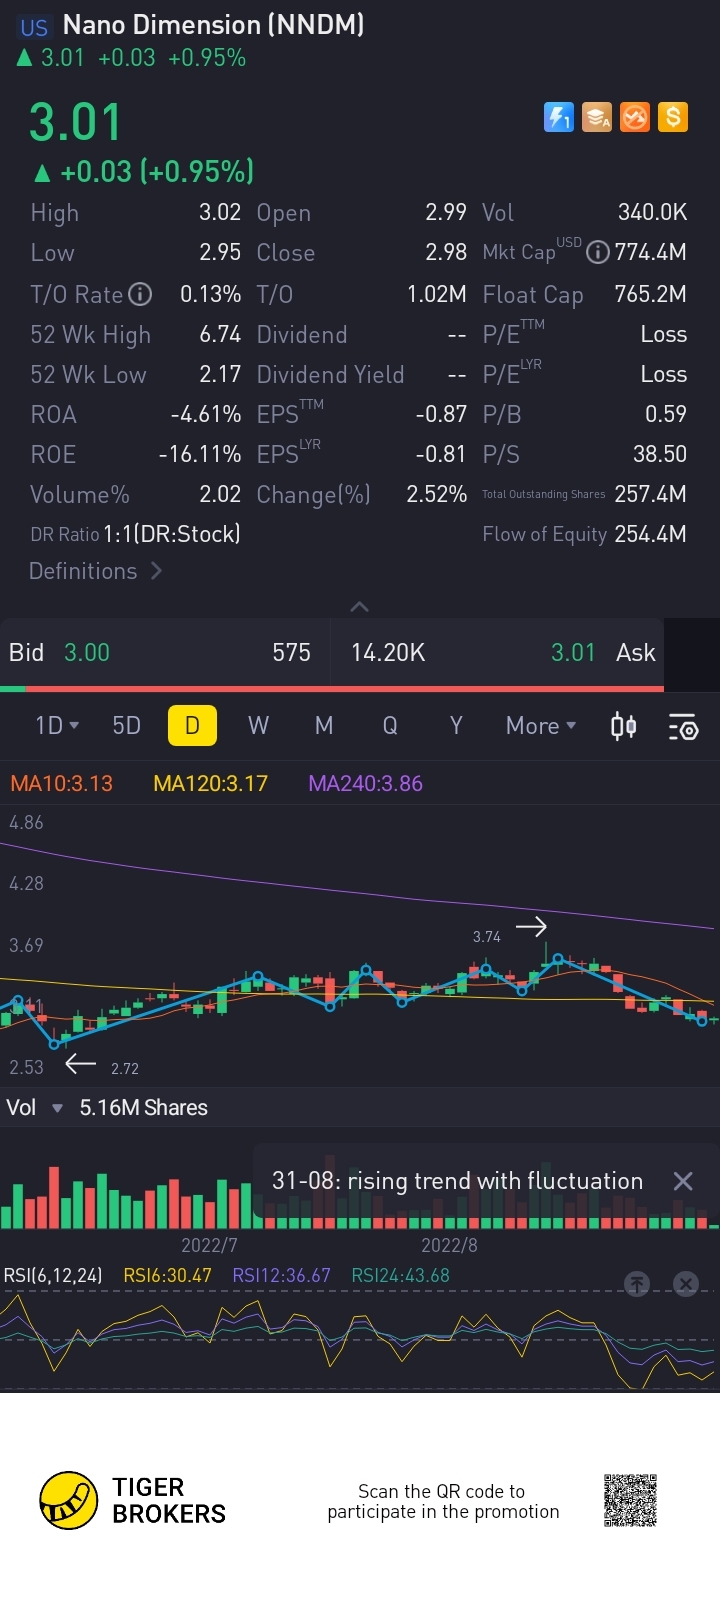The height and width of the screenshot is (1609, 720).
Task: Switch to the Q quarterly chart tab
Action: [x=390, y=726]
